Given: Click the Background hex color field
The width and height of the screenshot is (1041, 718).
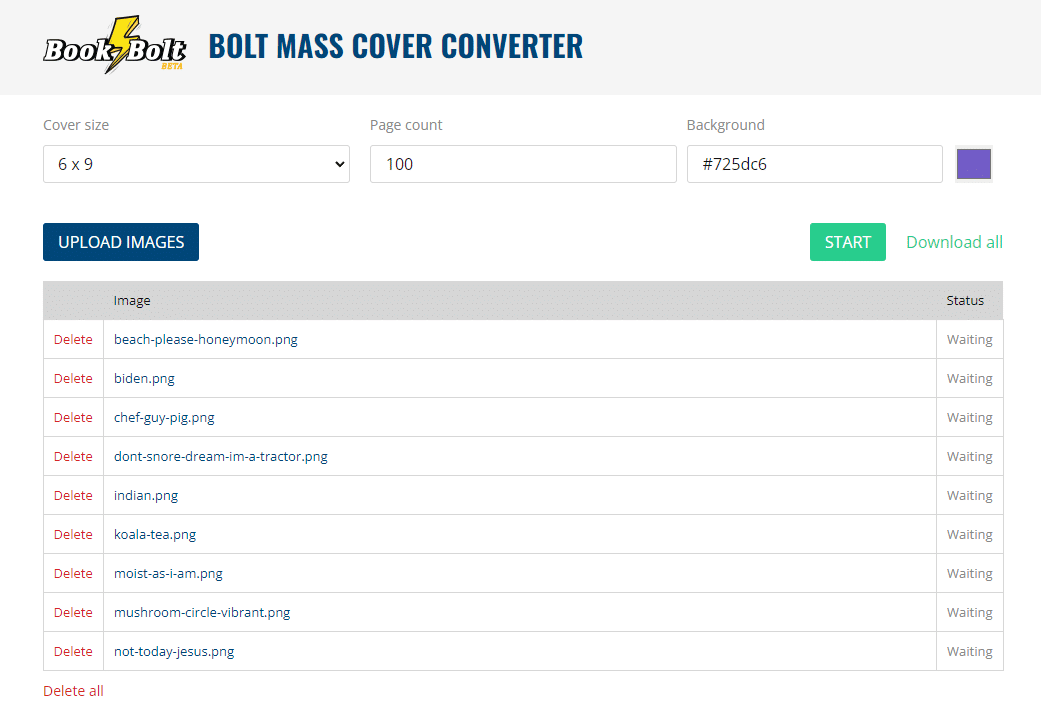Looking at the screenshot, I should point(815,164).
